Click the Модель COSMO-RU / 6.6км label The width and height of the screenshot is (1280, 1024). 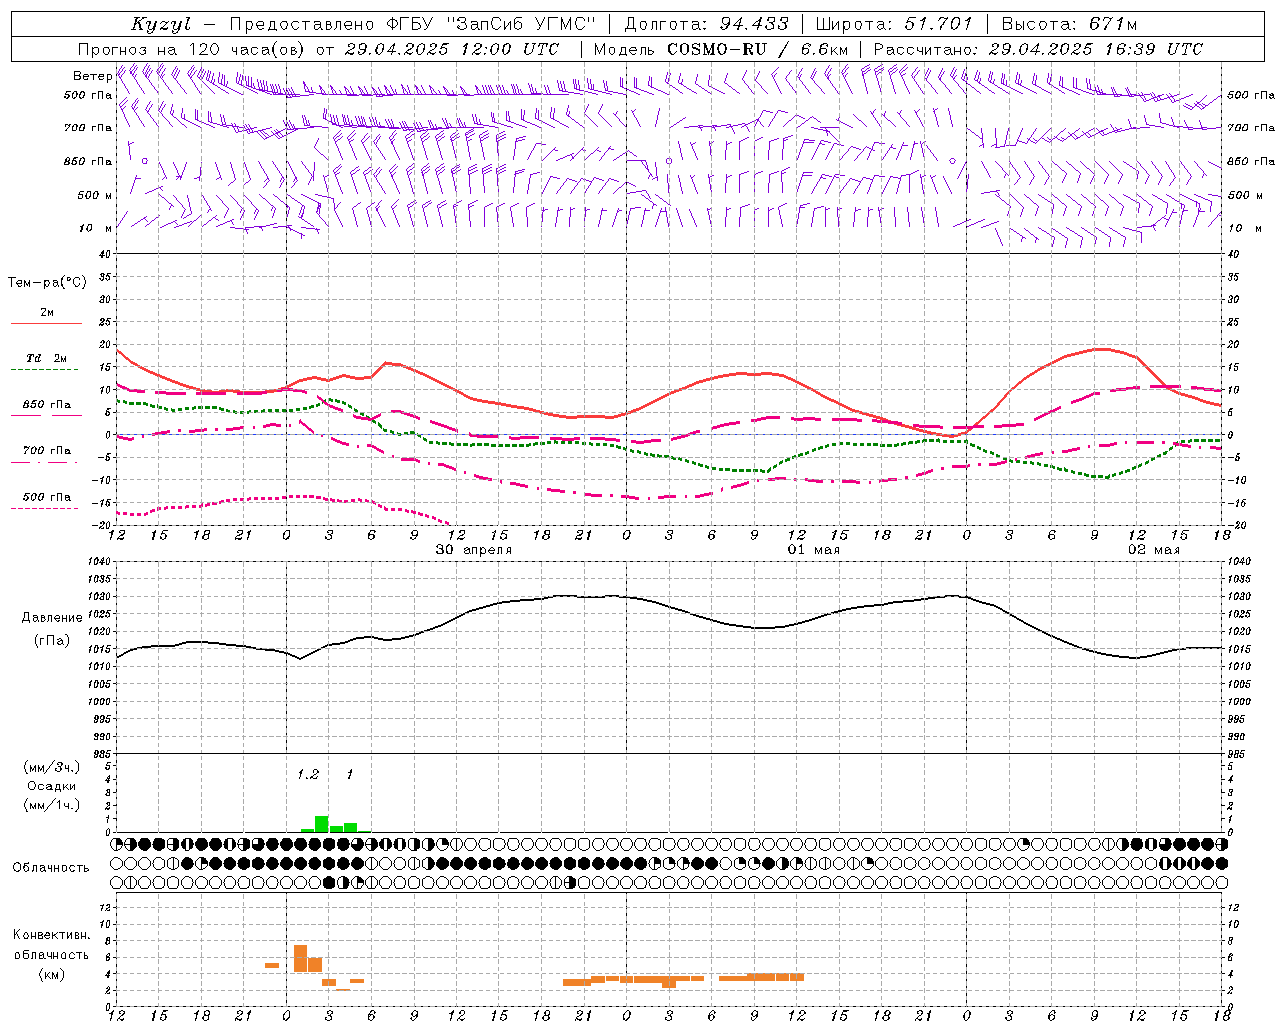(721, 49)
